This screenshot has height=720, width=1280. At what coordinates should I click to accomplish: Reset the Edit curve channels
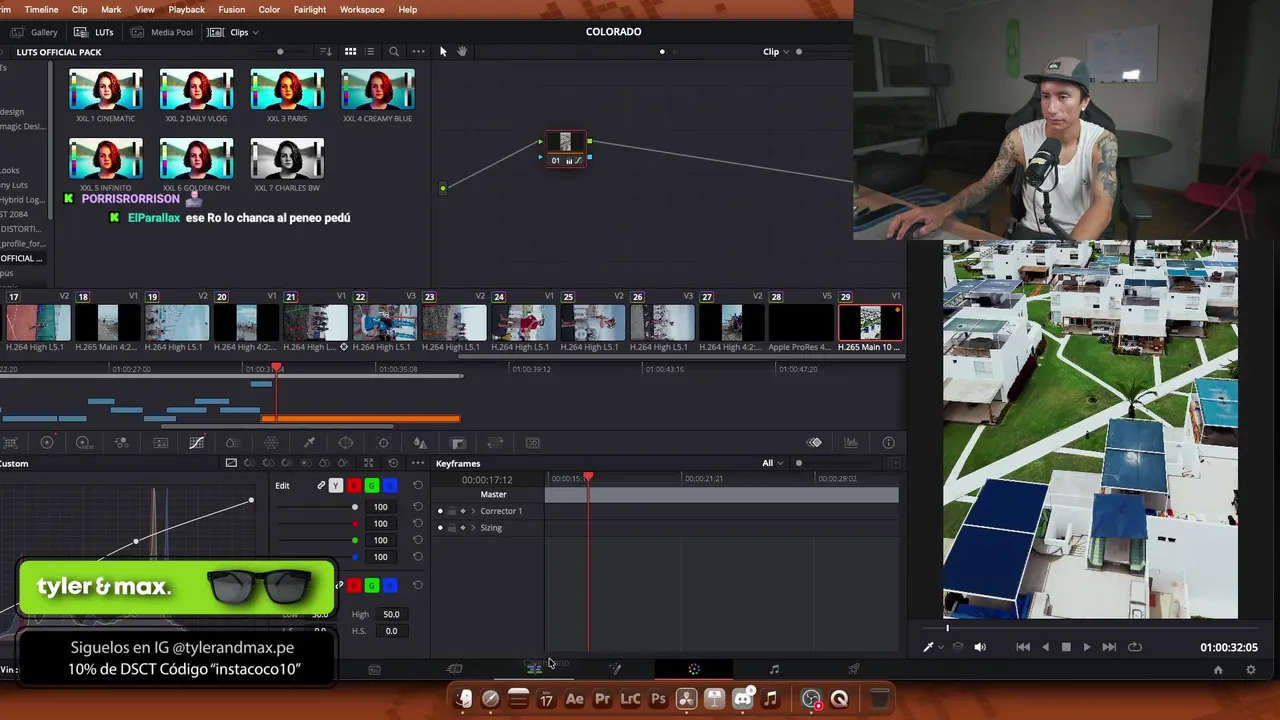tap(418, 485)
